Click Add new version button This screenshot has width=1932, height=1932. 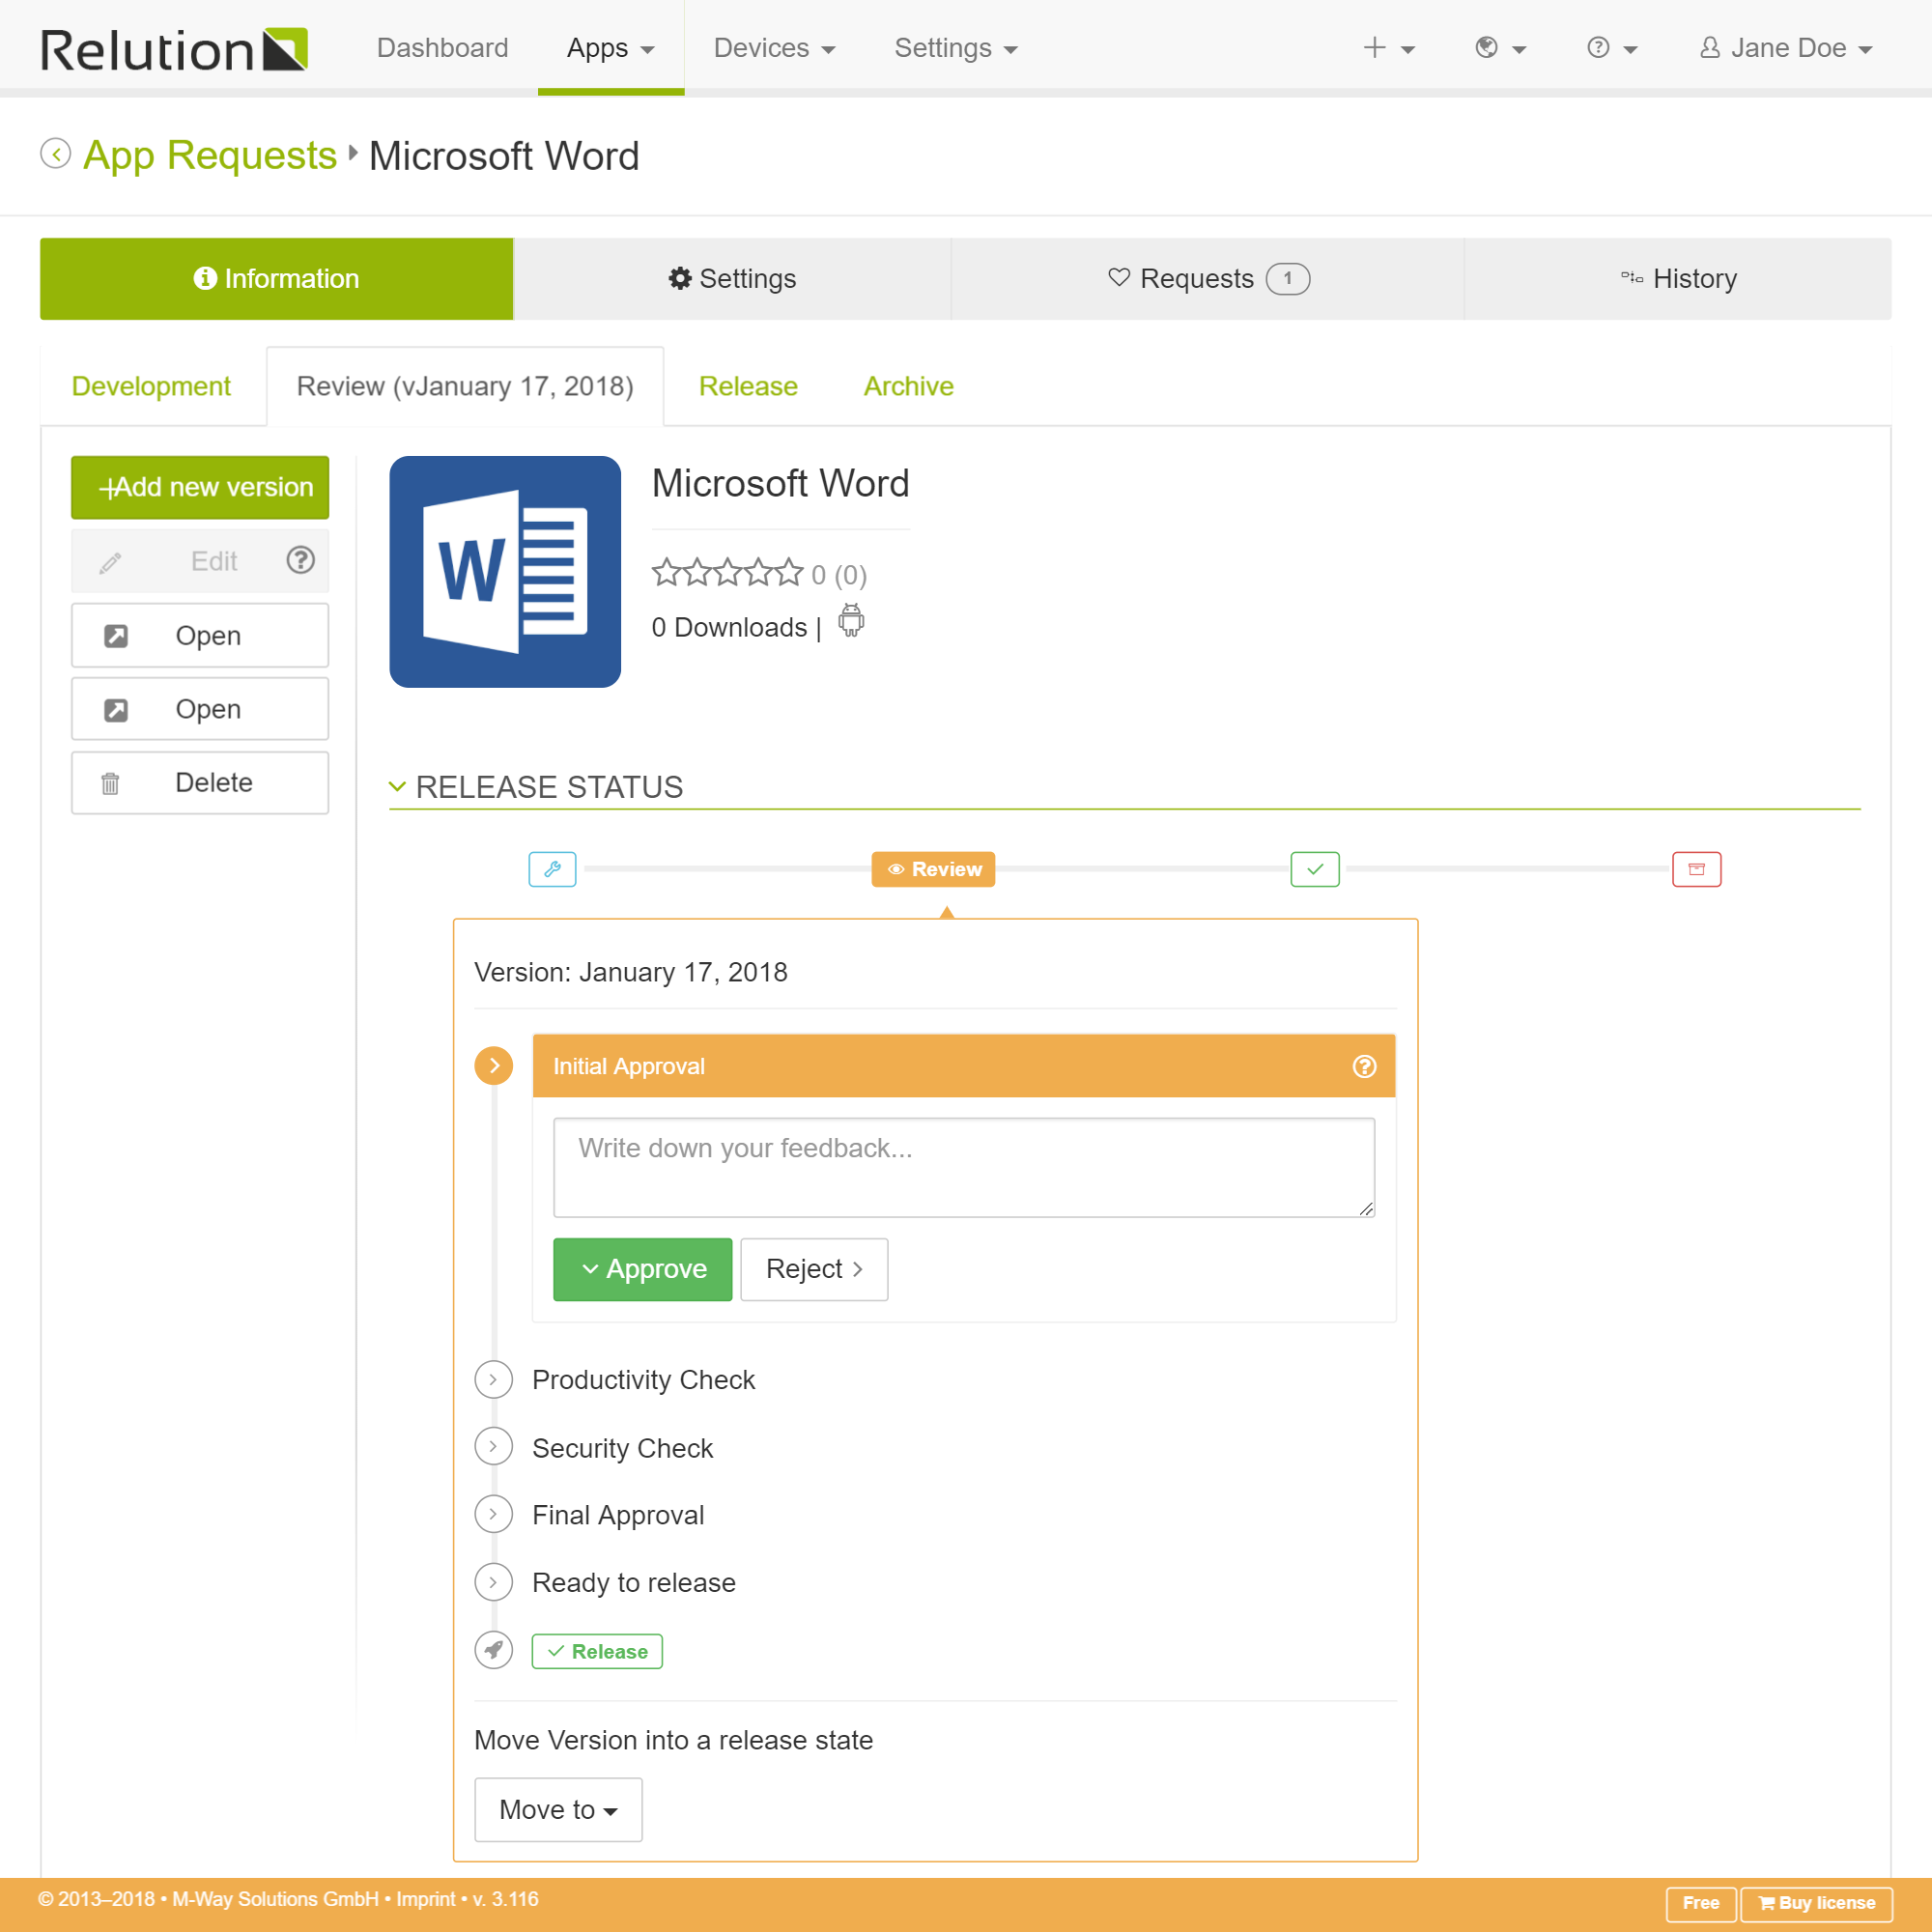[200, 488]
